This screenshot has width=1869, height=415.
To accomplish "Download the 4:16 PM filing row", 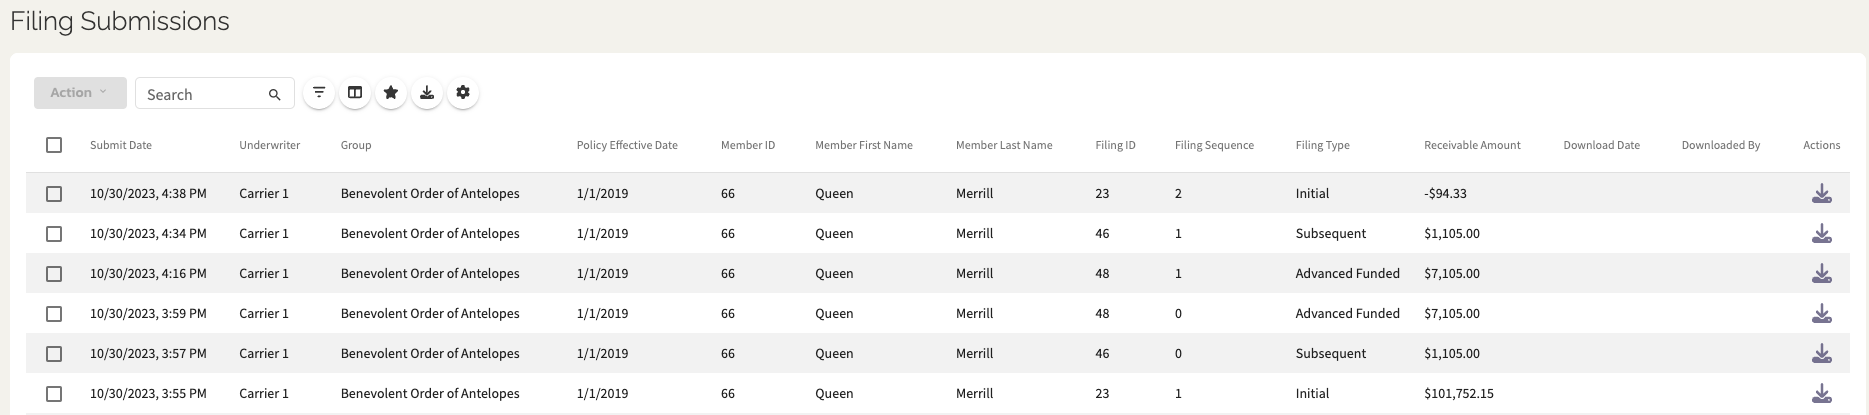I will pyautogui.click(x=1822, y=274).
